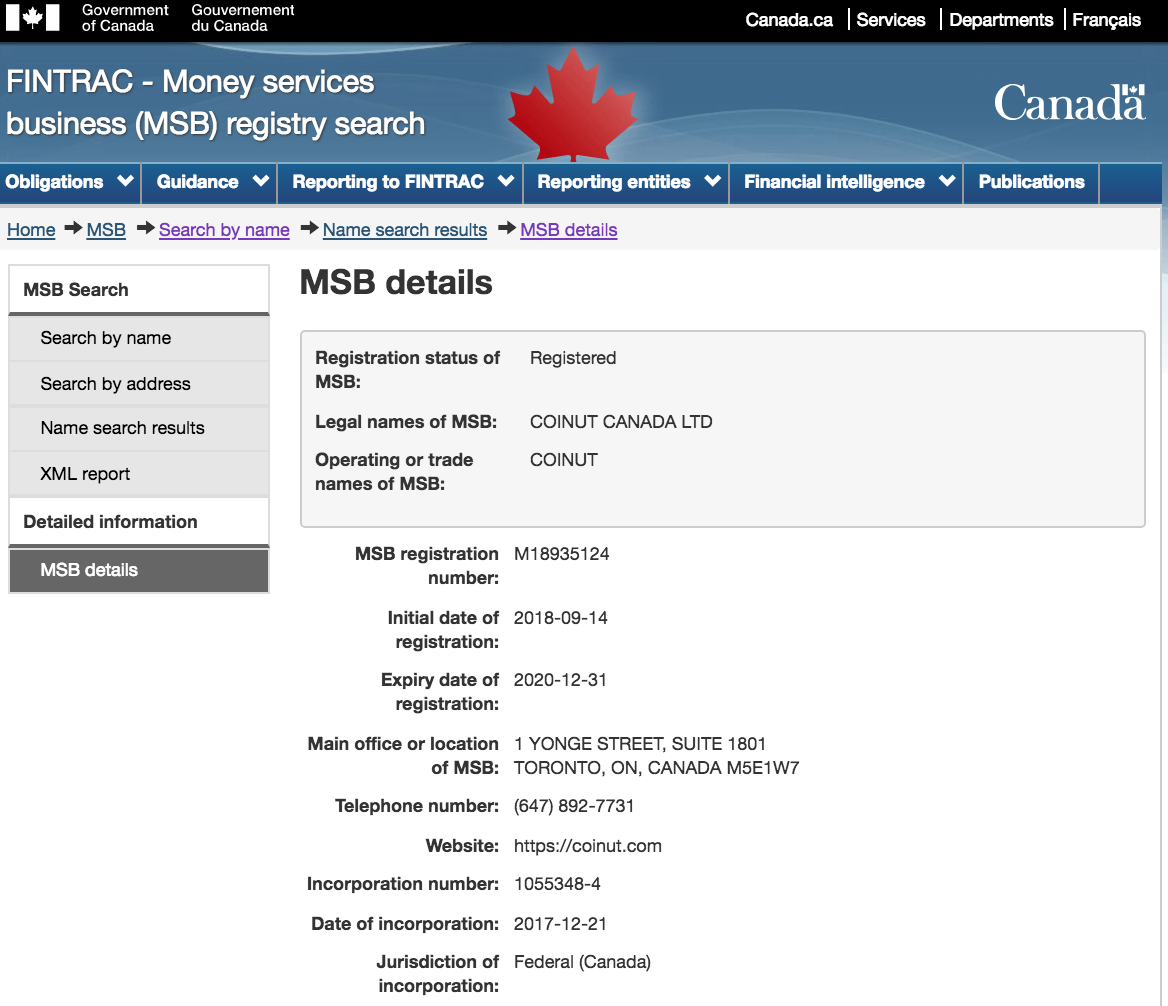
Task: Select Search by name in sidebar
Action: click(139, 338)
